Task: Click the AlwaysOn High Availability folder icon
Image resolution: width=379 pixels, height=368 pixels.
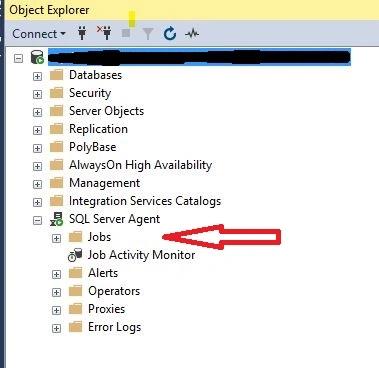Action: [56, 165]
